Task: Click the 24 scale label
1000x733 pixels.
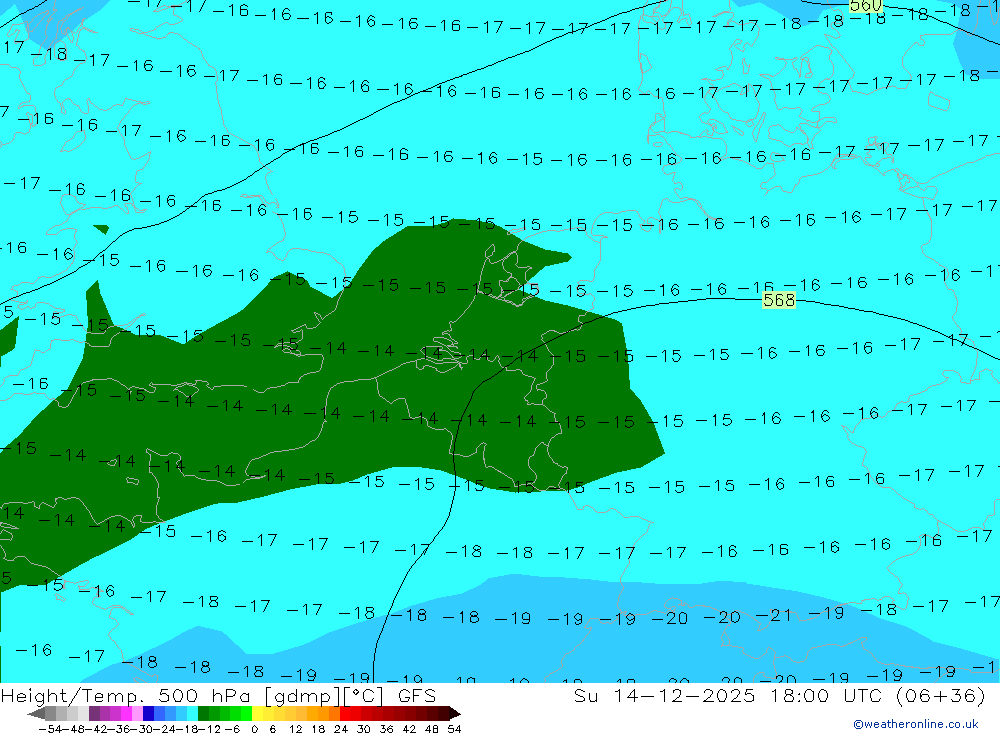Action: pyautogui.click(x=341, y=729)
